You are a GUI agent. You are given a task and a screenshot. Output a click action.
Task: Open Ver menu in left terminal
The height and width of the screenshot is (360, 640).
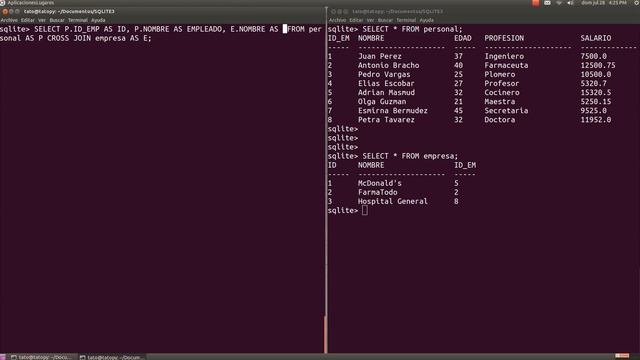pos(42,20)
